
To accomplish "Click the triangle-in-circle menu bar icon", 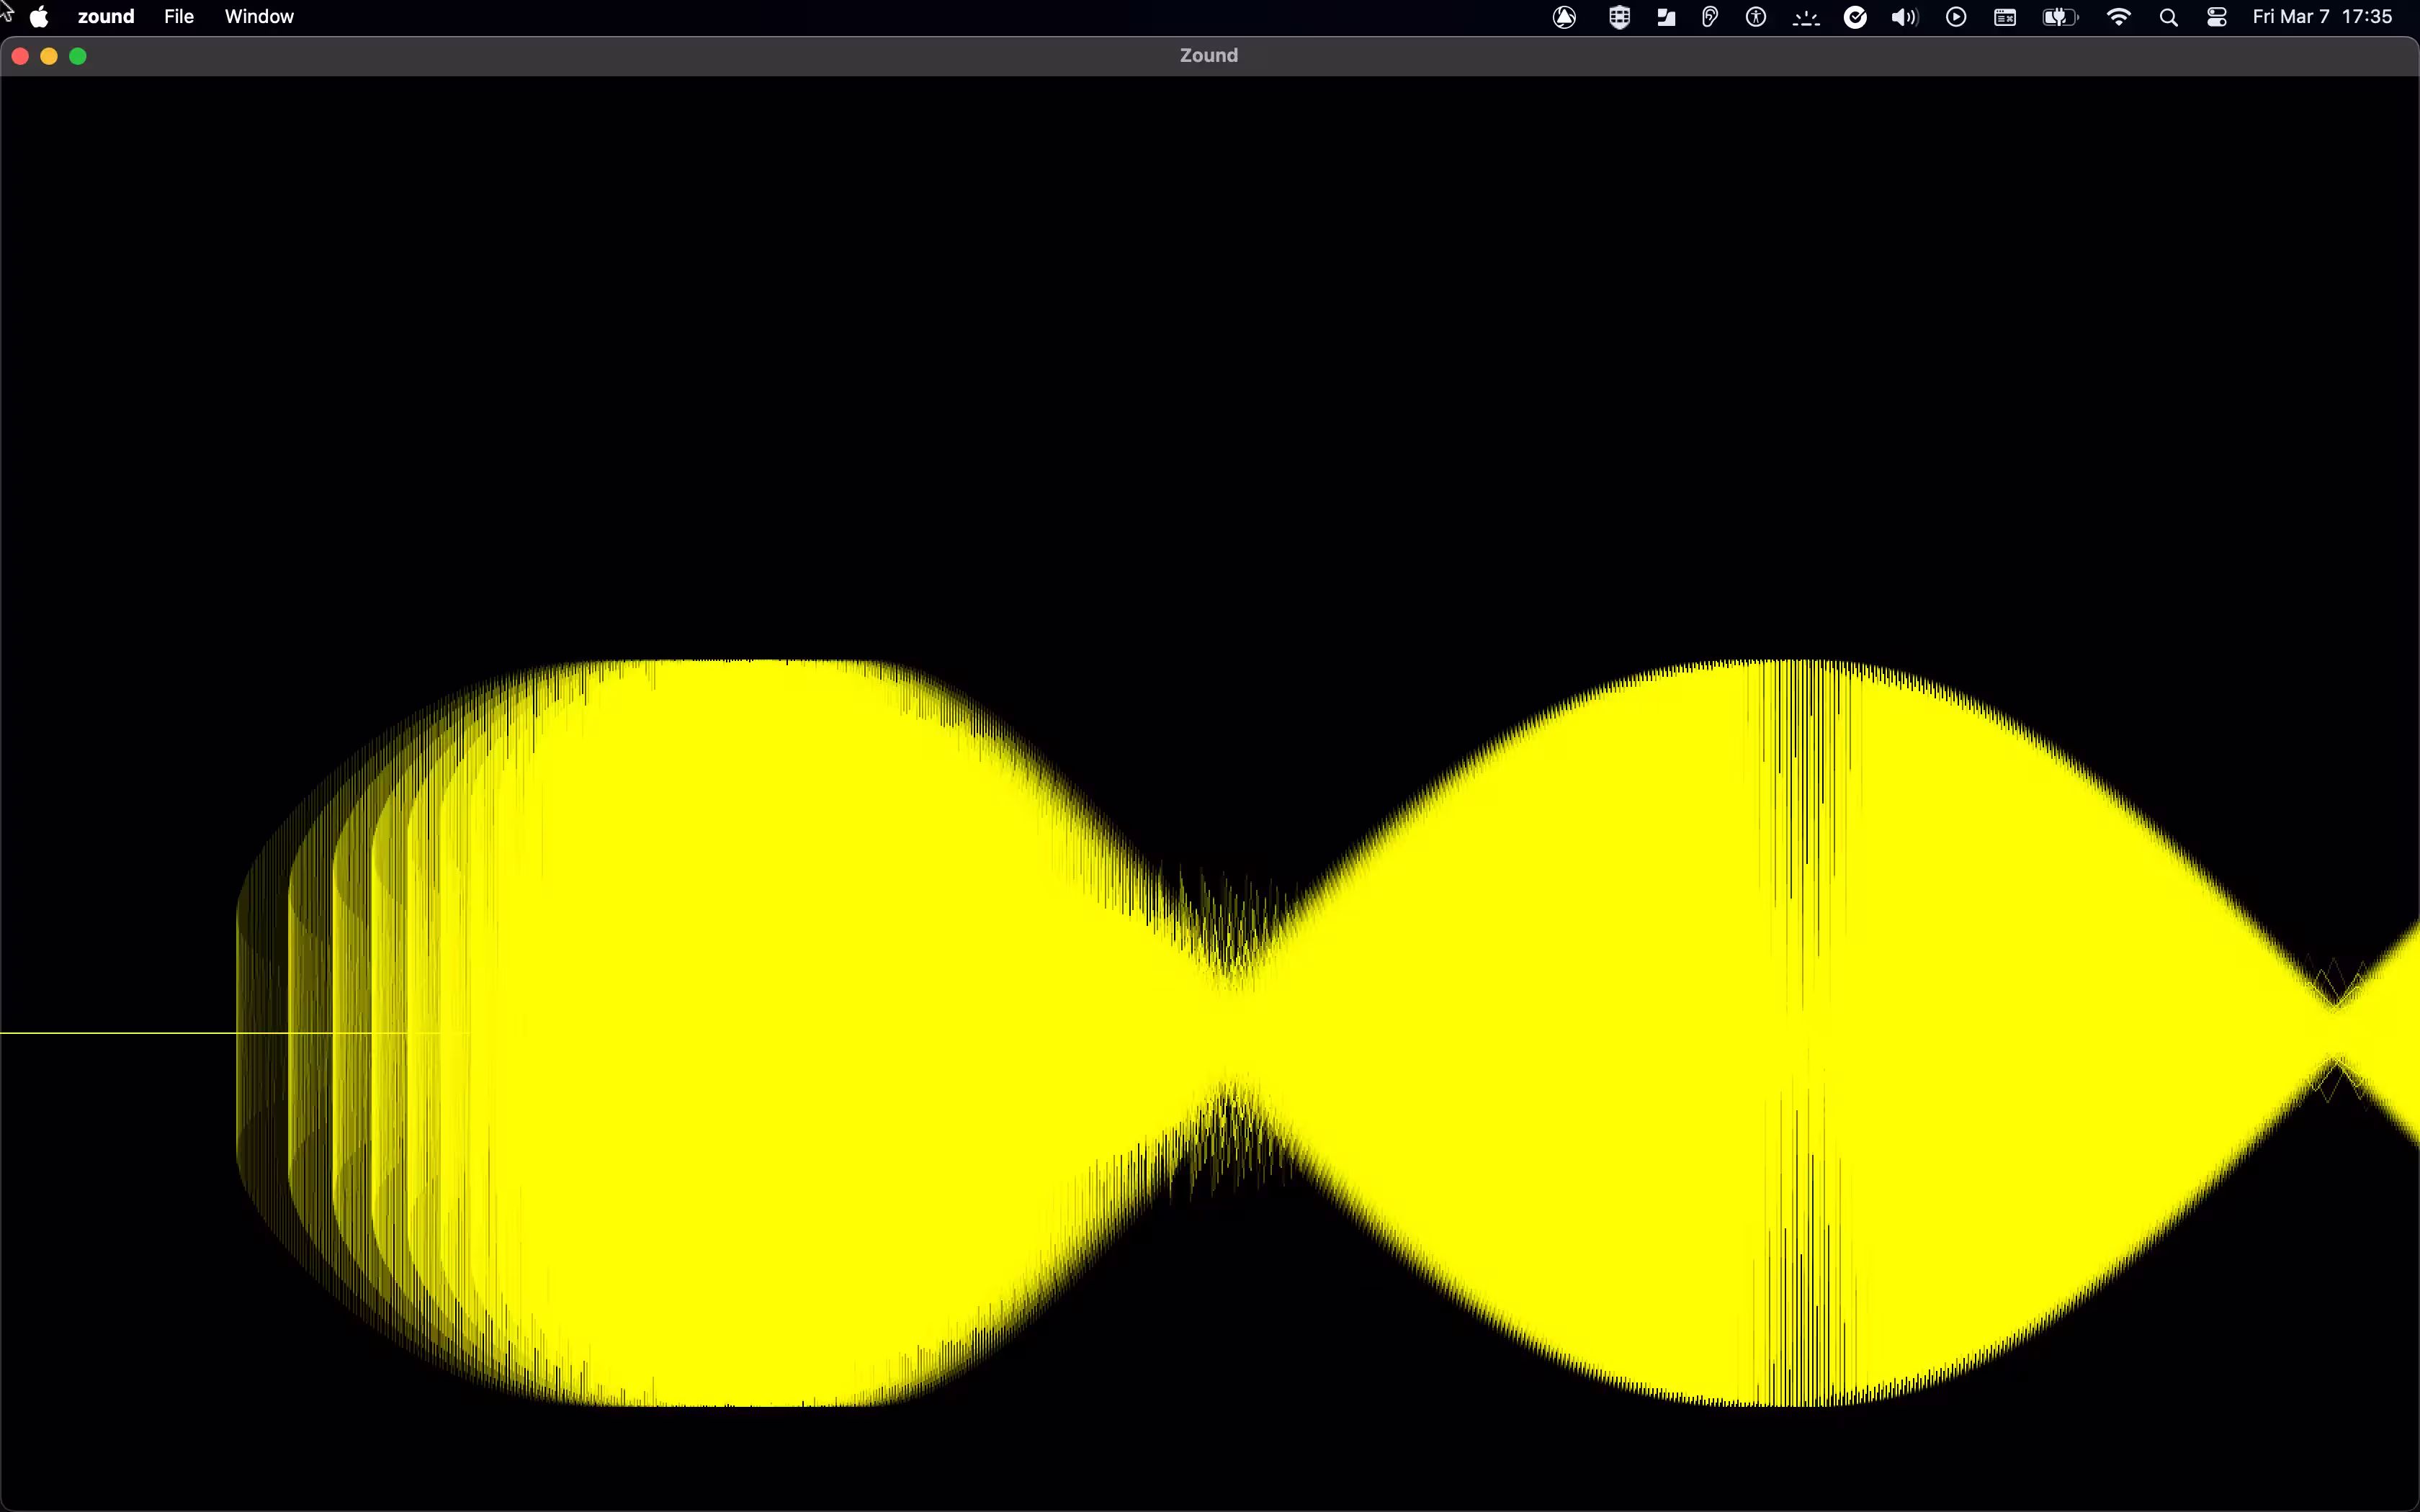I will pyautogui.click(x=1565, y=17).
